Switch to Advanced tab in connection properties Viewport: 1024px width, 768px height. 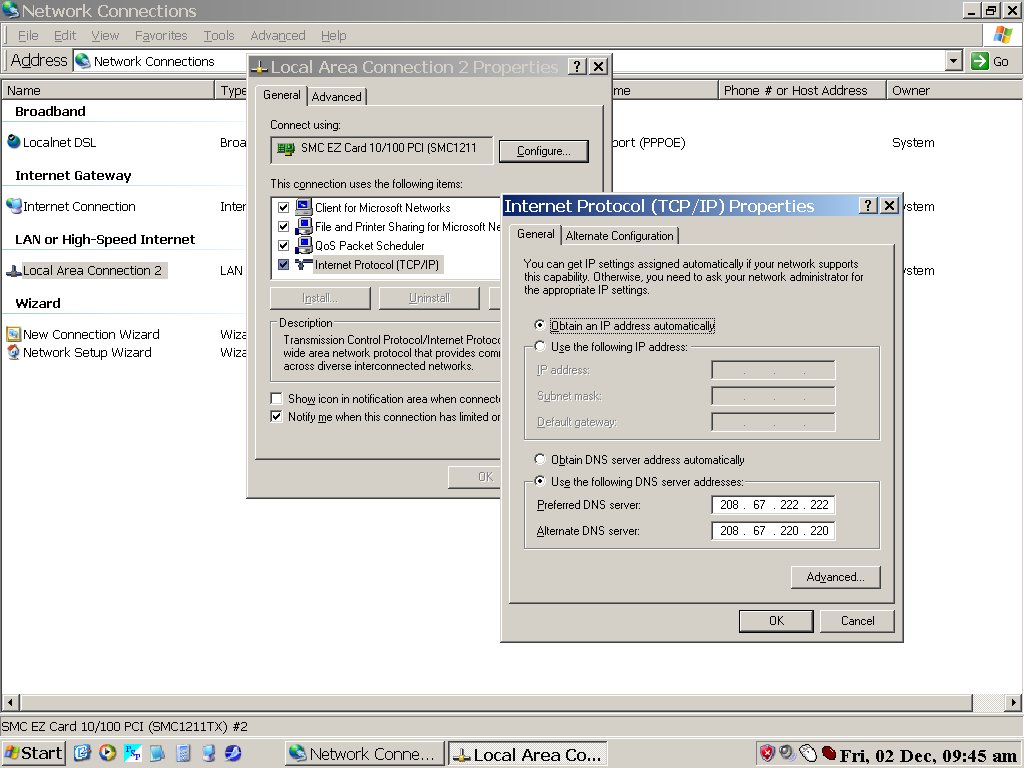coord(336,97)
